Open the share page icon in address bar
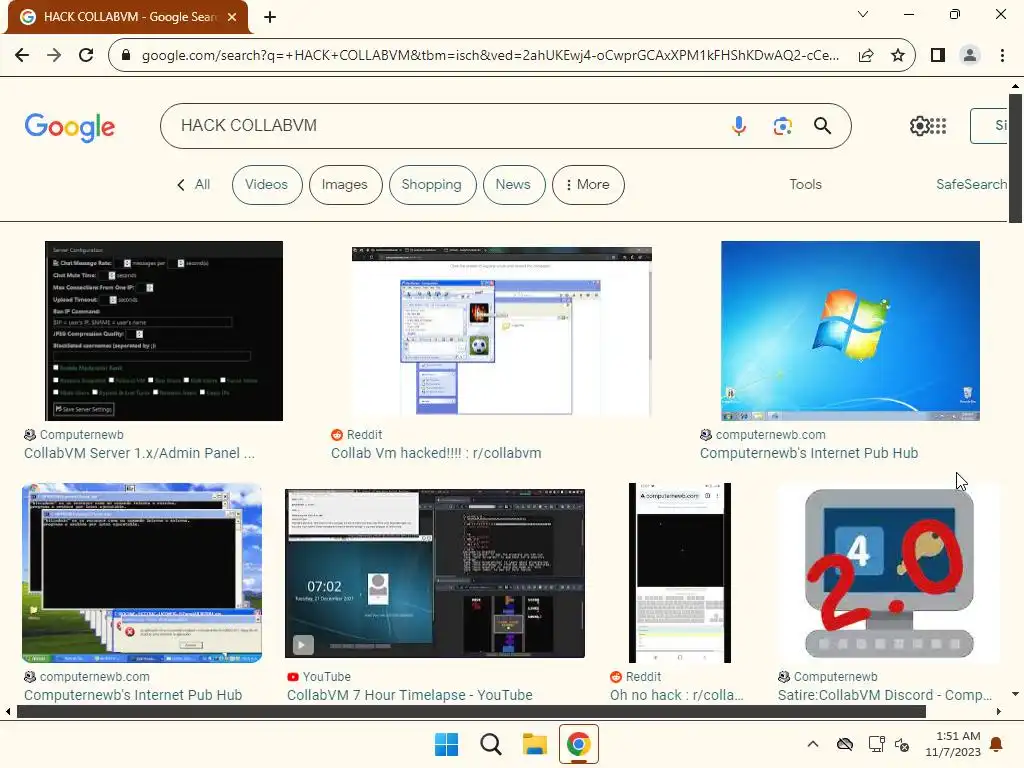1024x768 pixels. [866, 56]
